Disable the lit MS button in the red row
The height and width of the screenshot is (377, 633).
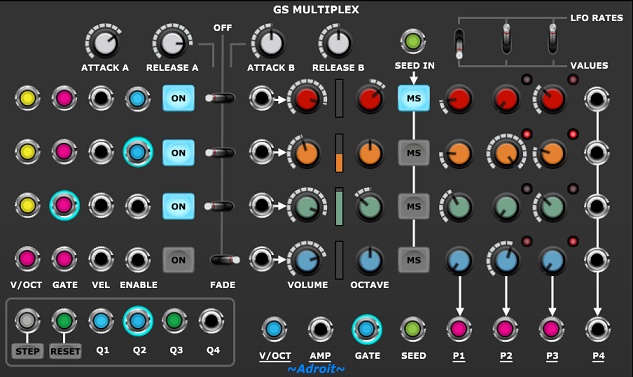414,98
